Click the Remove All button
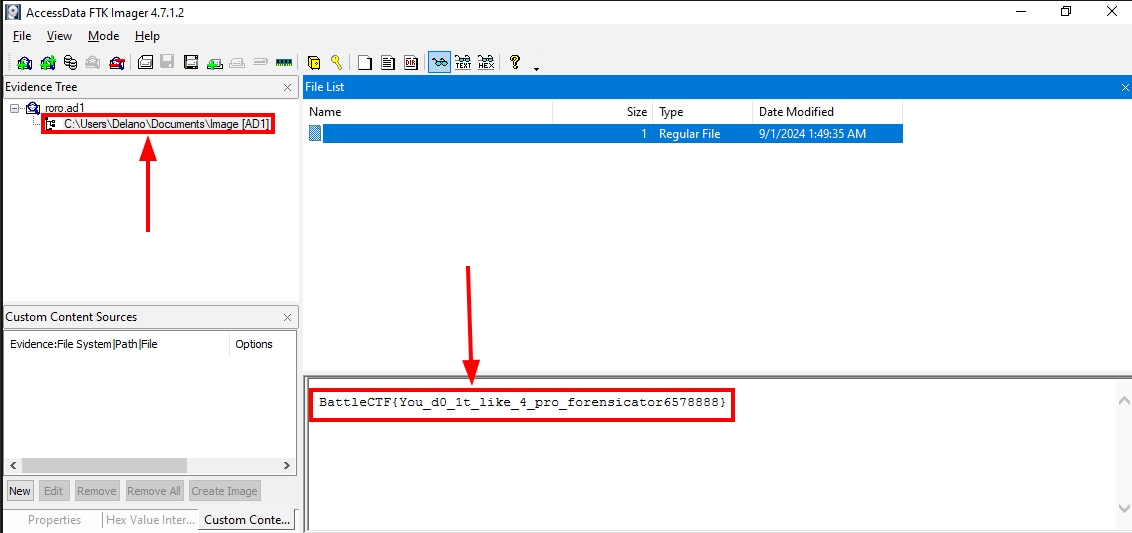 (x=154, y=491)
